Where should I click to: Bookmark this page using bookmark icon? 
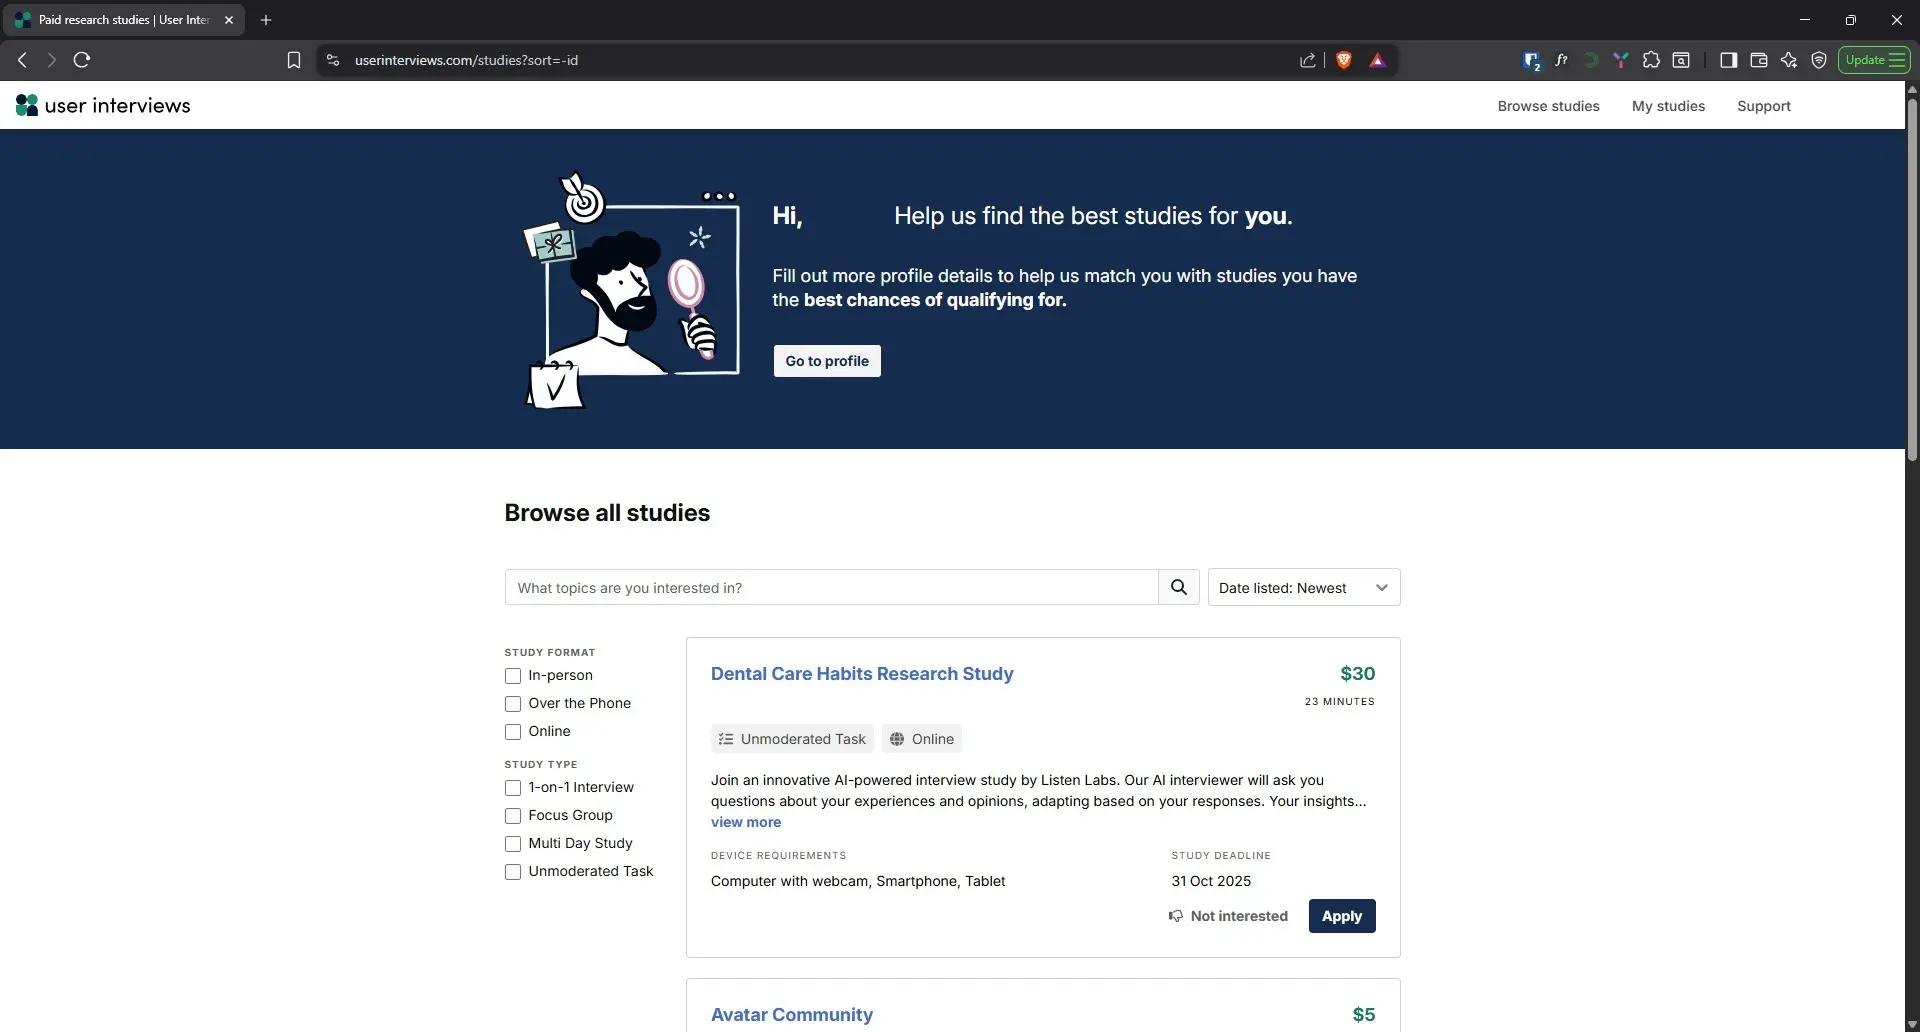click(x=293, y=60)
